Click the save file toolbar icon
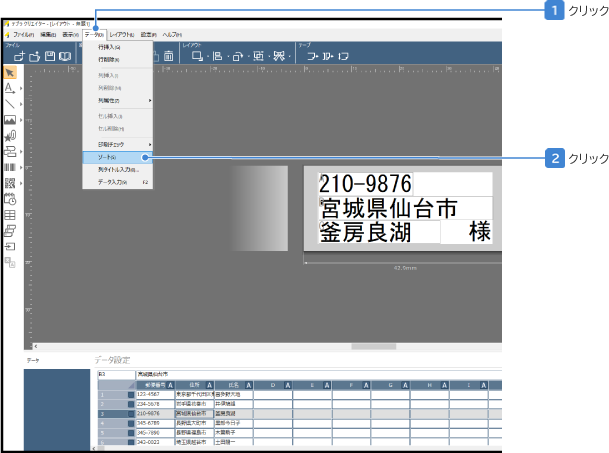Screen dimensions: 609x453 (x=50, y=56)
